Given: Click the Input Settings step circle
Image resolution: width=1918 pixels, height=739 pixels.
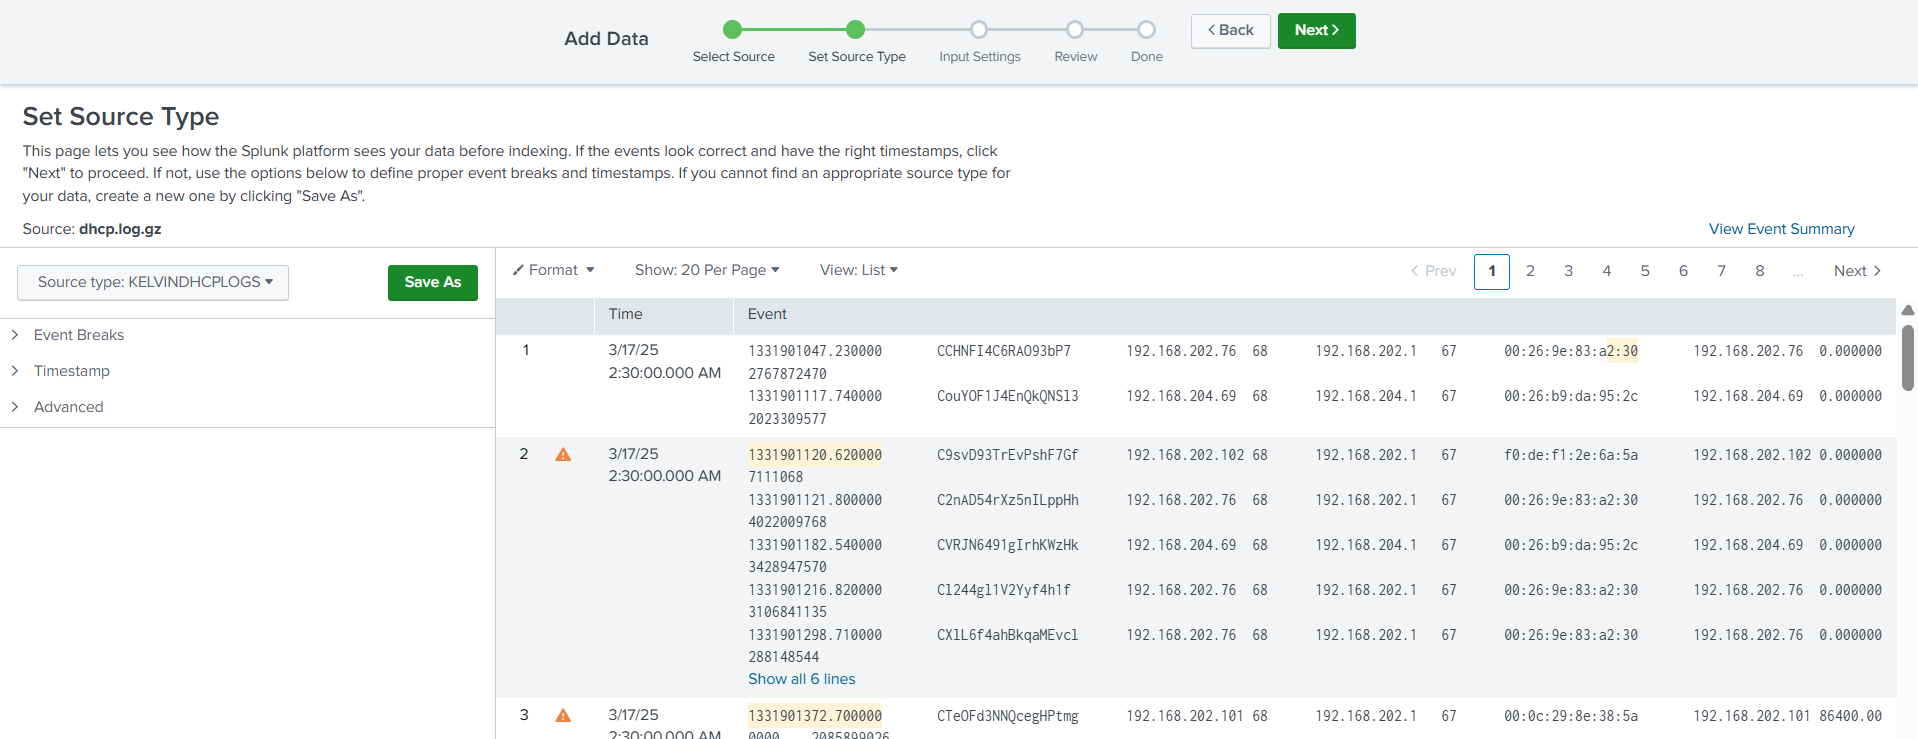Looking at the screenshot, I should point(979,29).
